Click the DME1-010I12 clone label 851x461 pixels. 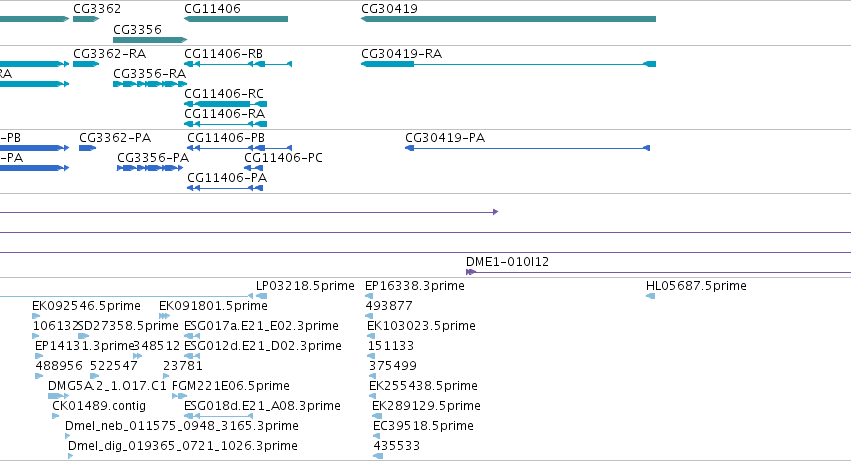click(507, 262)
